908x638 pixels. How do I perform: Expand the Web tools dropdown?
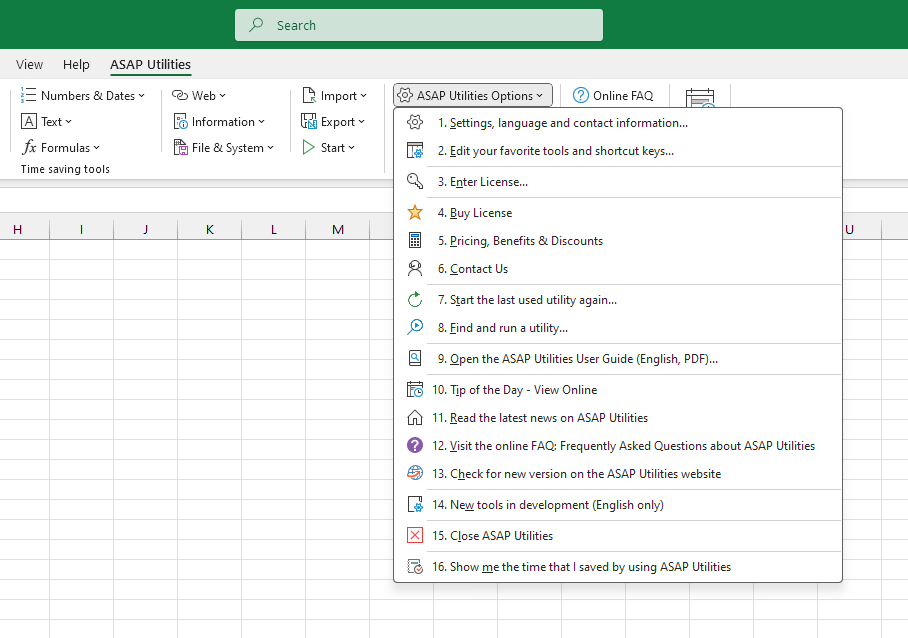point(199,96)
